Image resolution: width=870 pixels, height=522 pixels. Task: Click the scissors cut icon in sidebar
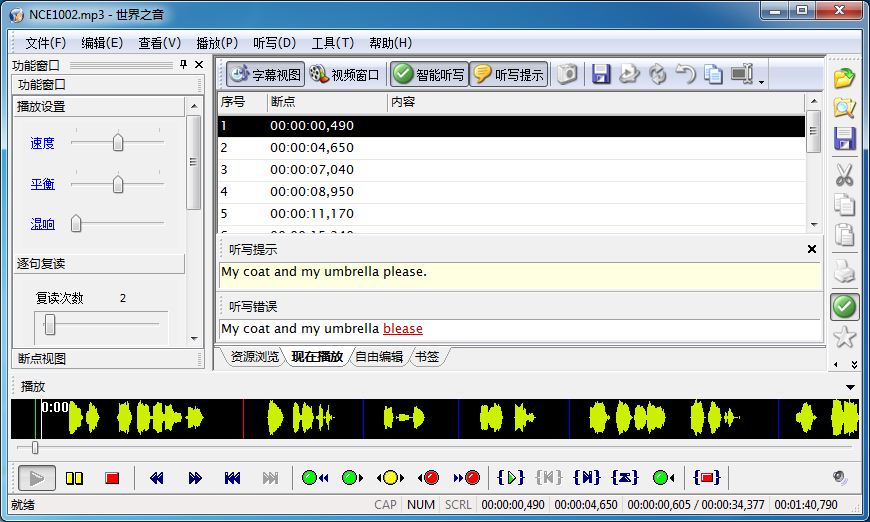[x=844, y=174]
